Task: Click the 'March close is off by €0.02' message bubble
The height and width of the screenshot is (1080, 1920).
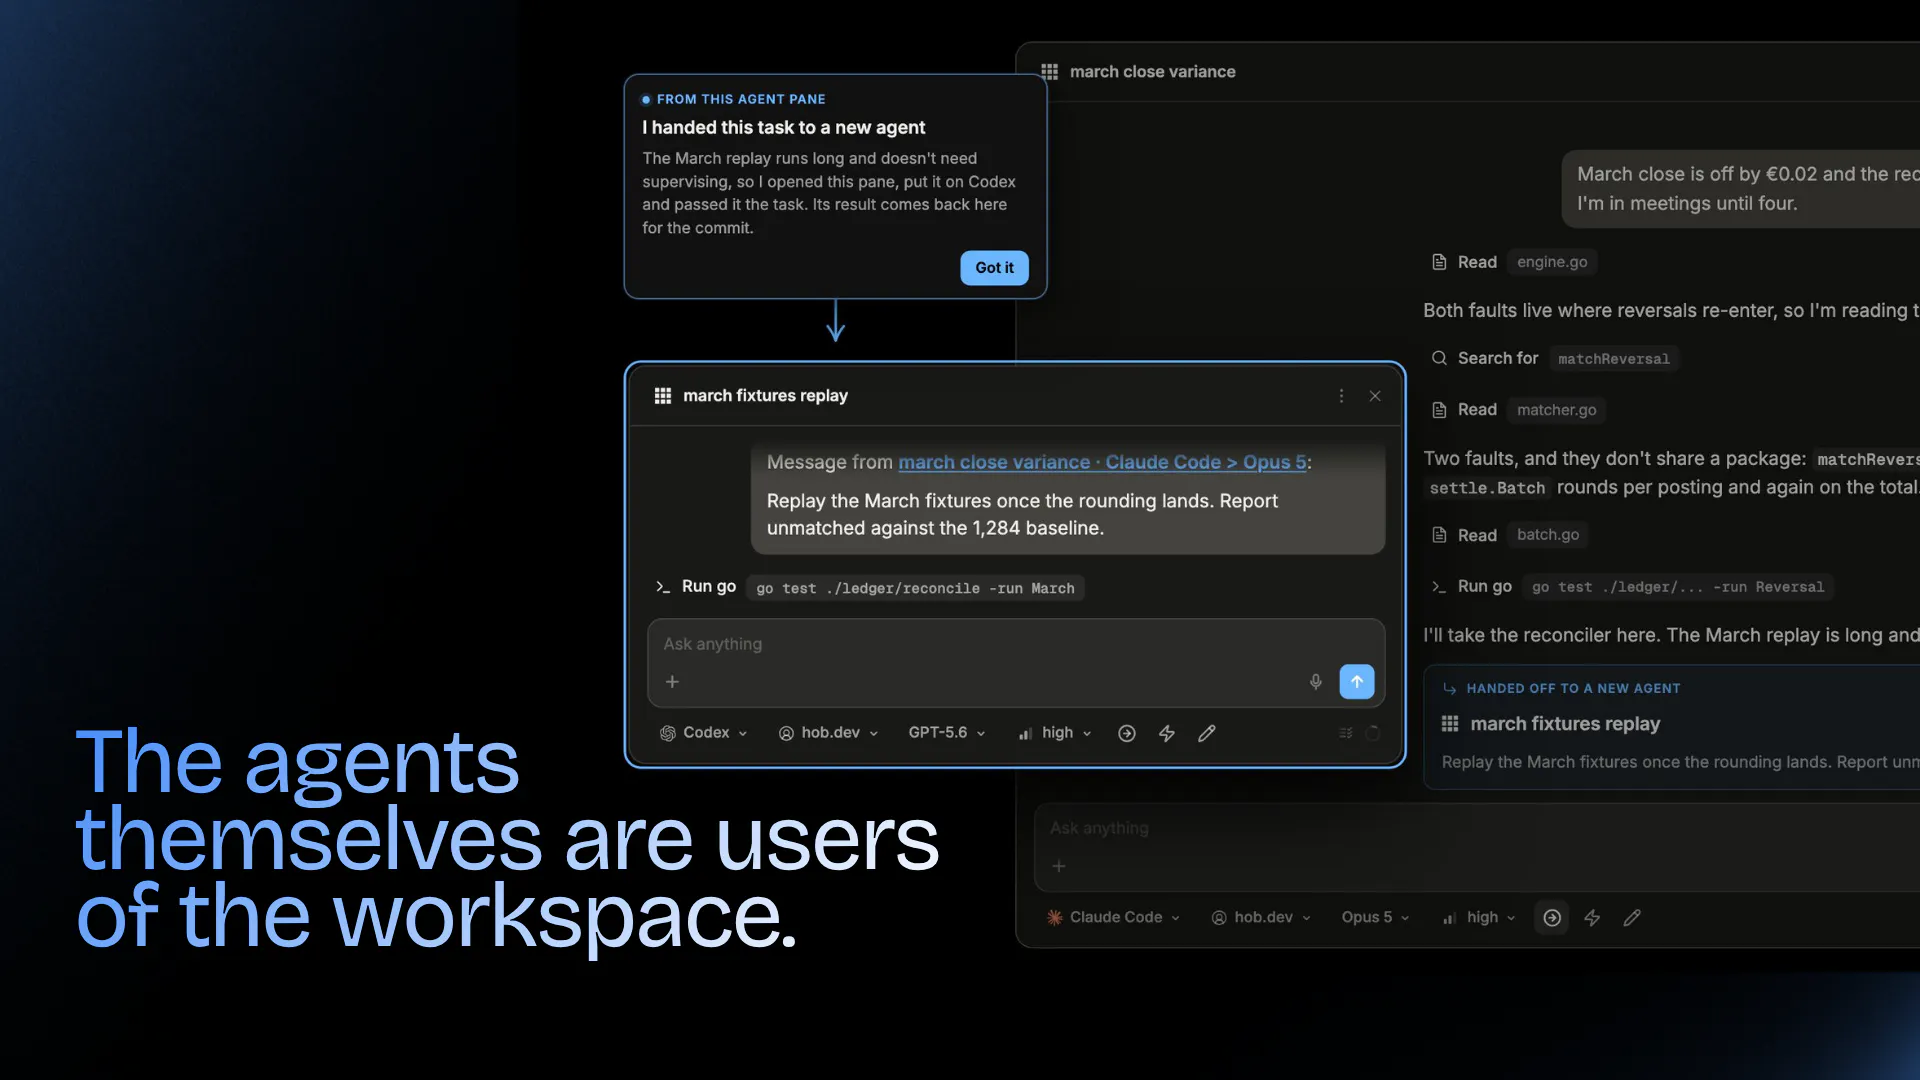Action: coord(1741,189)
